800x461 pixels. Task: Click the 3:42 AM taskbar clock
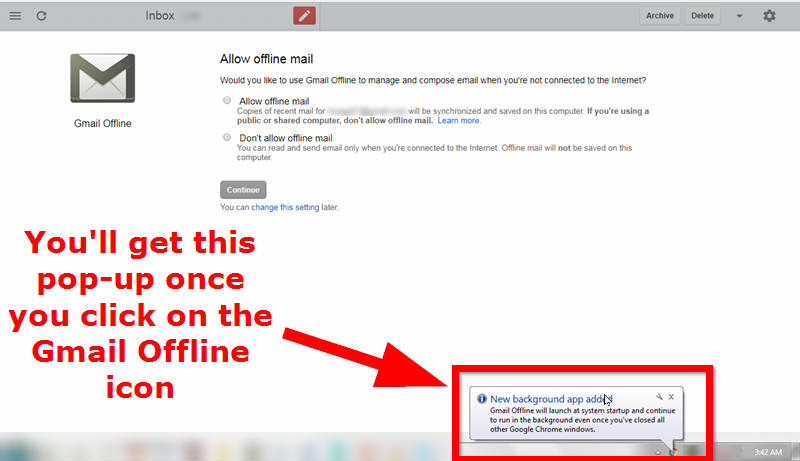[x=768, y=452]
